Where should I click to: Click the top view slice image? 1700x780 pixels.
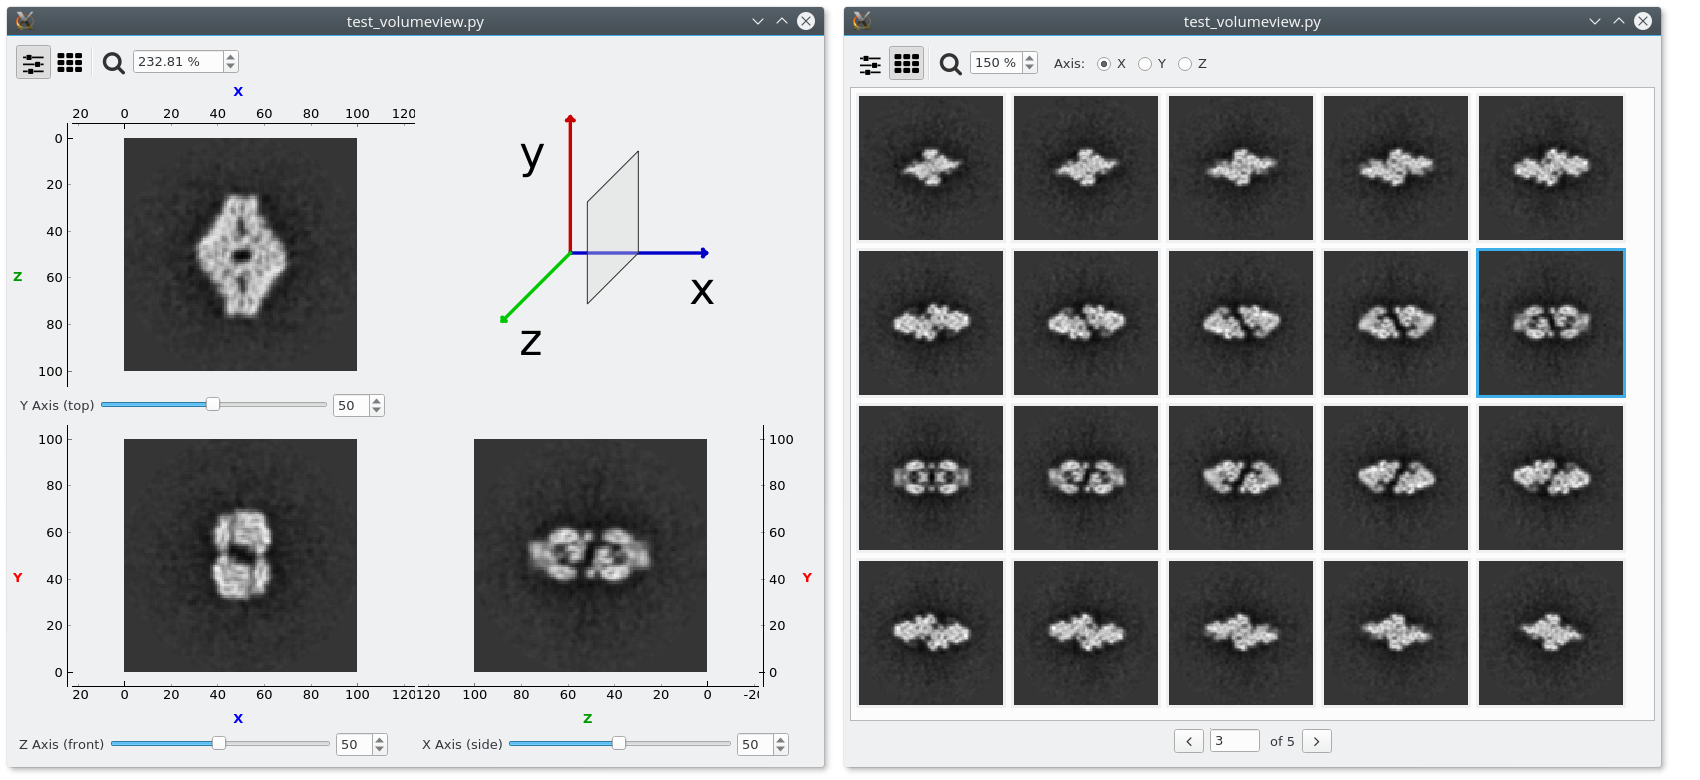pyautogui.click(x=240, y=255)
